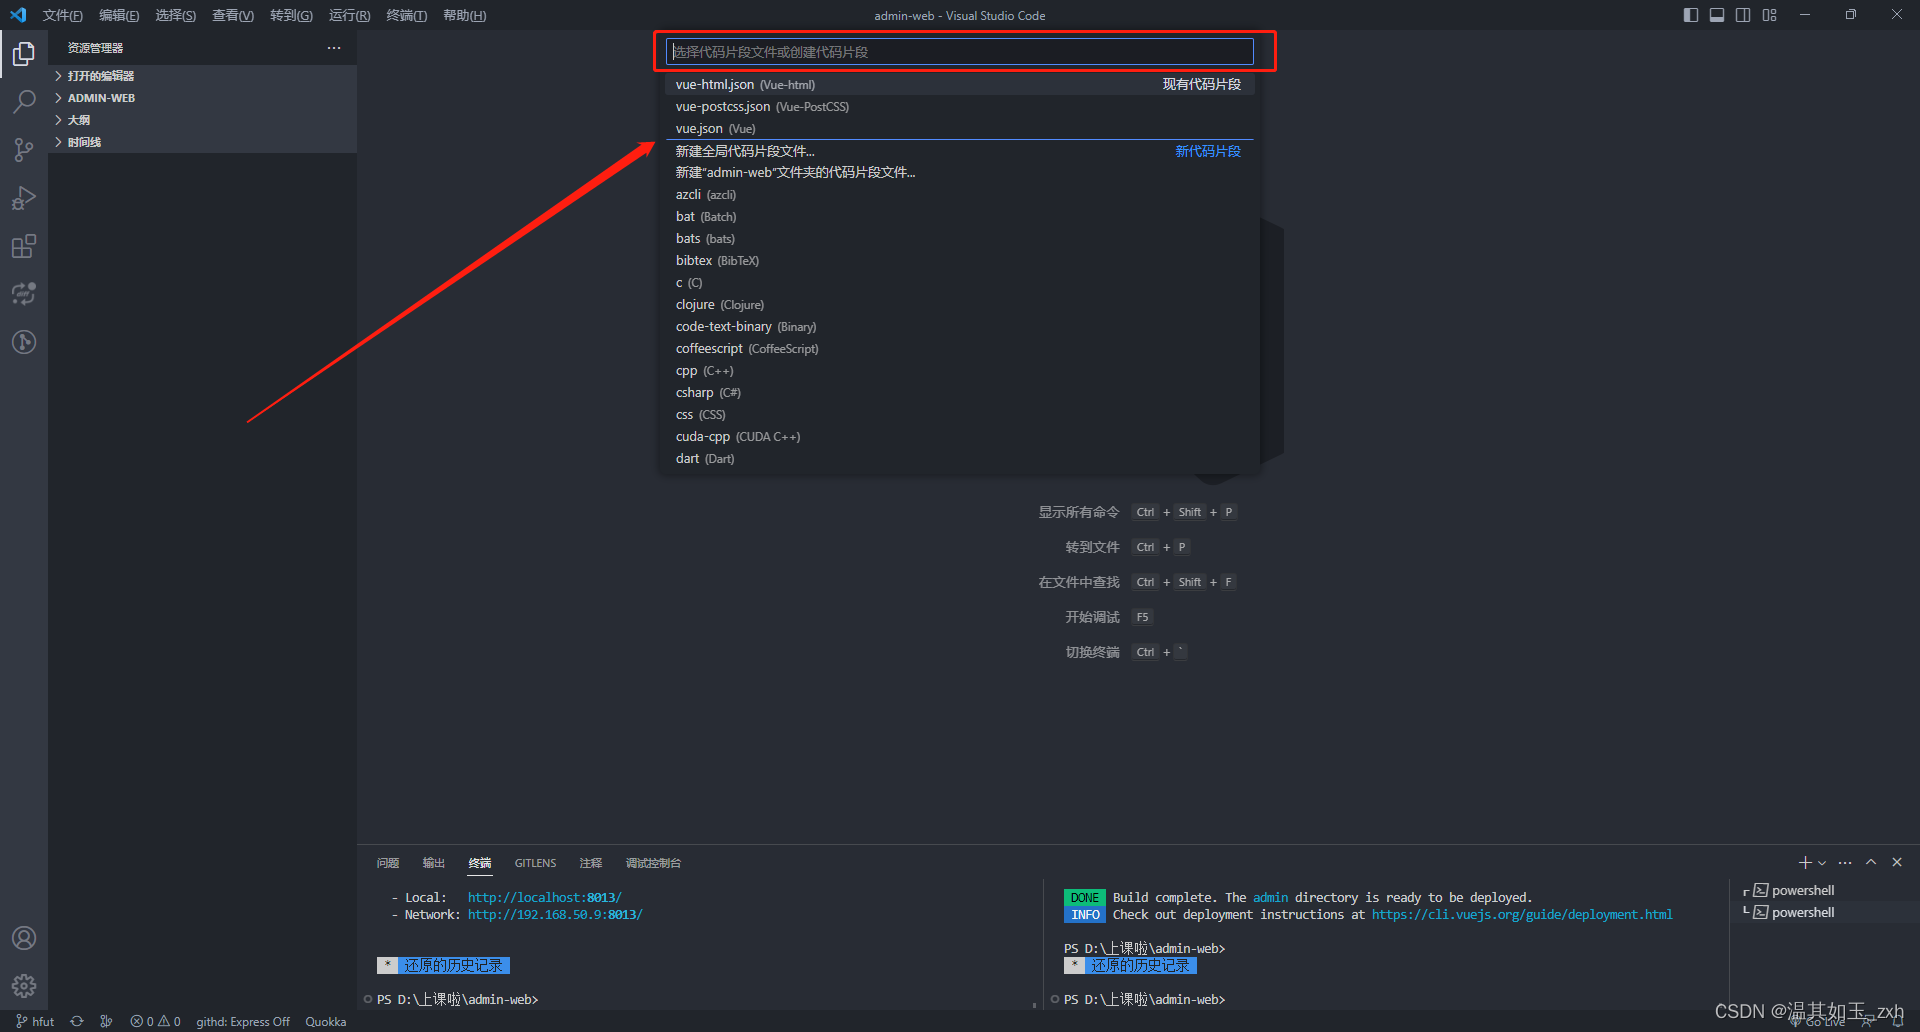
Task: Open the 终端(T) menu in the menu bar
Action: (406, 15)
